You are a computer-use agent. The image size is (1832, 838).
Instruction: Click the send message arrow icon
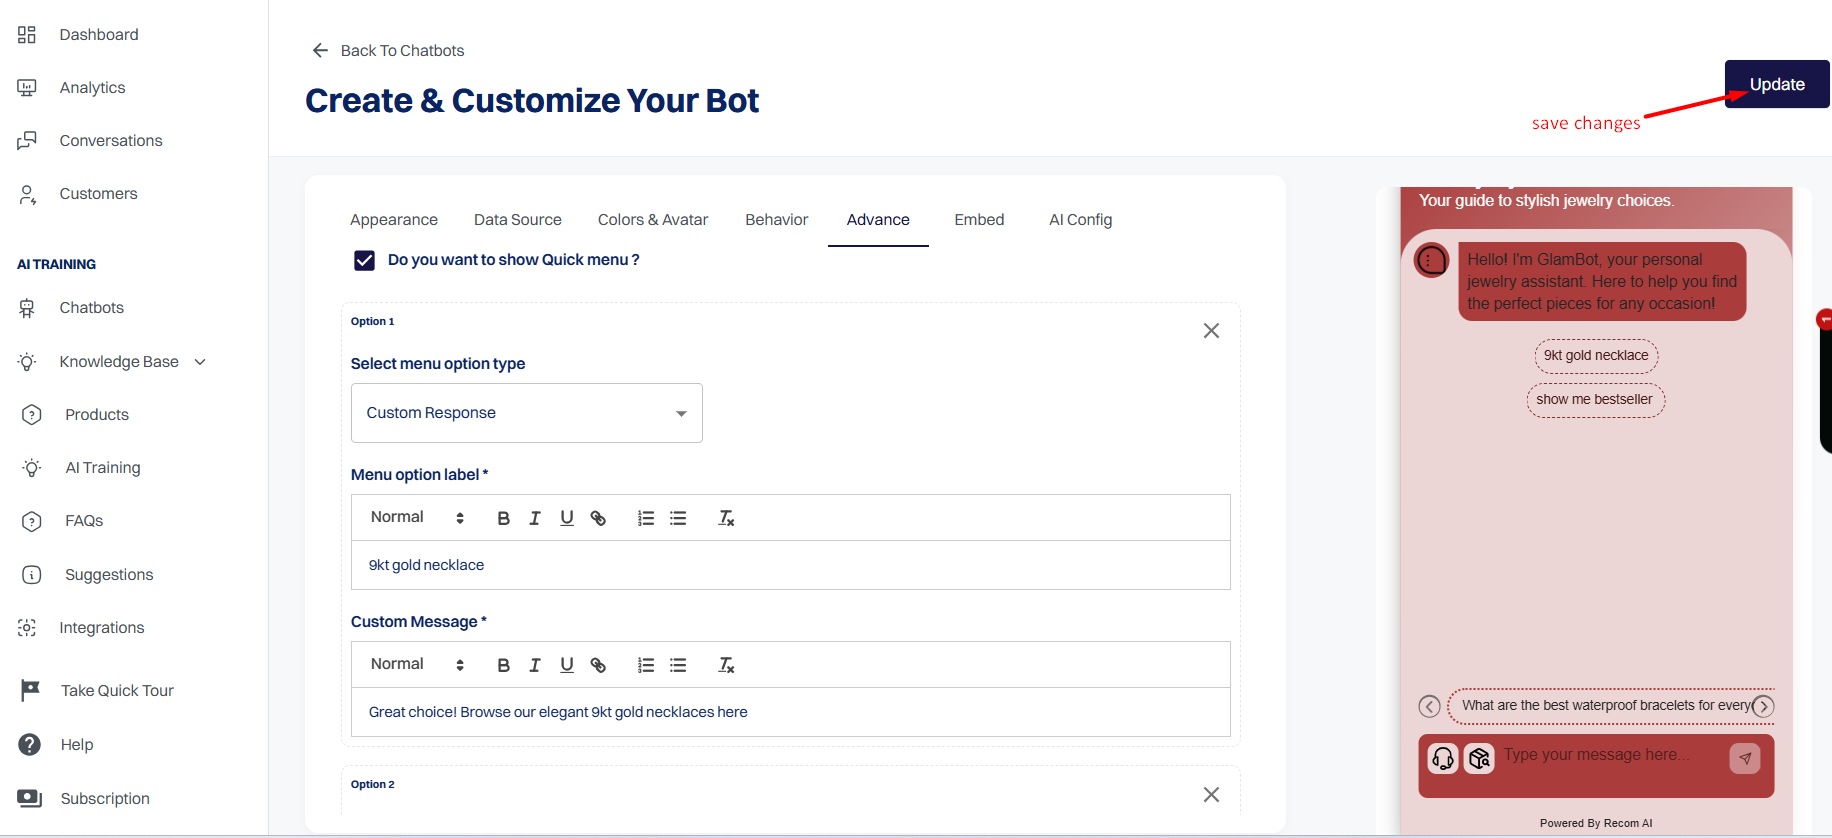coord(1745,759)
